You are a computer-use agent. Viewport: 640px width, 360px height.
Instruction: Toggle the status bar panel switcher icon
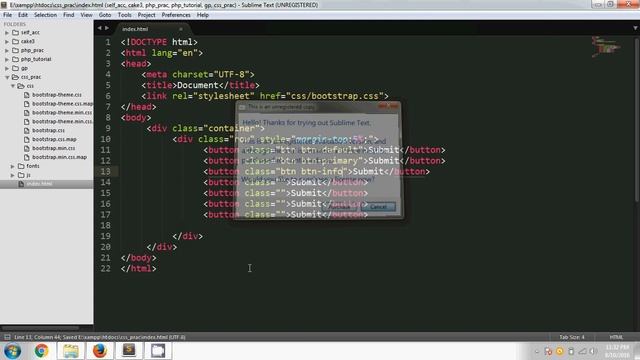(x=7, y=337)
